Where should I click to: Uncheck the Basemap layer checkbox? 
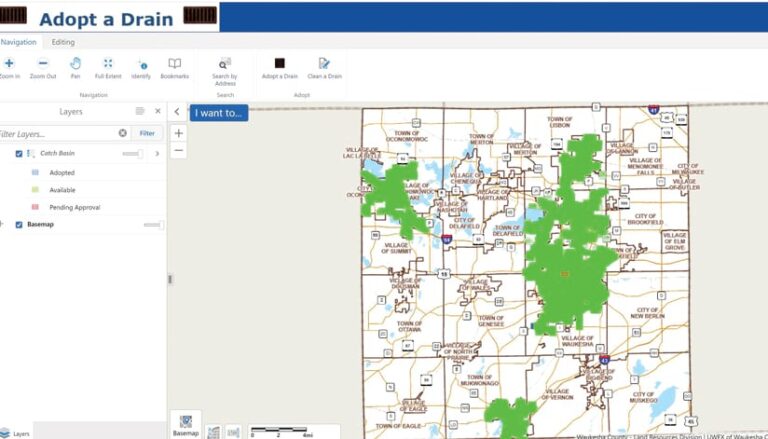click(19, 225)
